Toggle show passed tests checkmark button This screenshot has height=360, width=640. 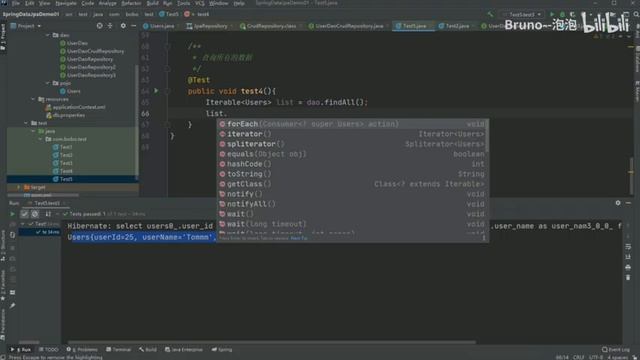point(24,214)
